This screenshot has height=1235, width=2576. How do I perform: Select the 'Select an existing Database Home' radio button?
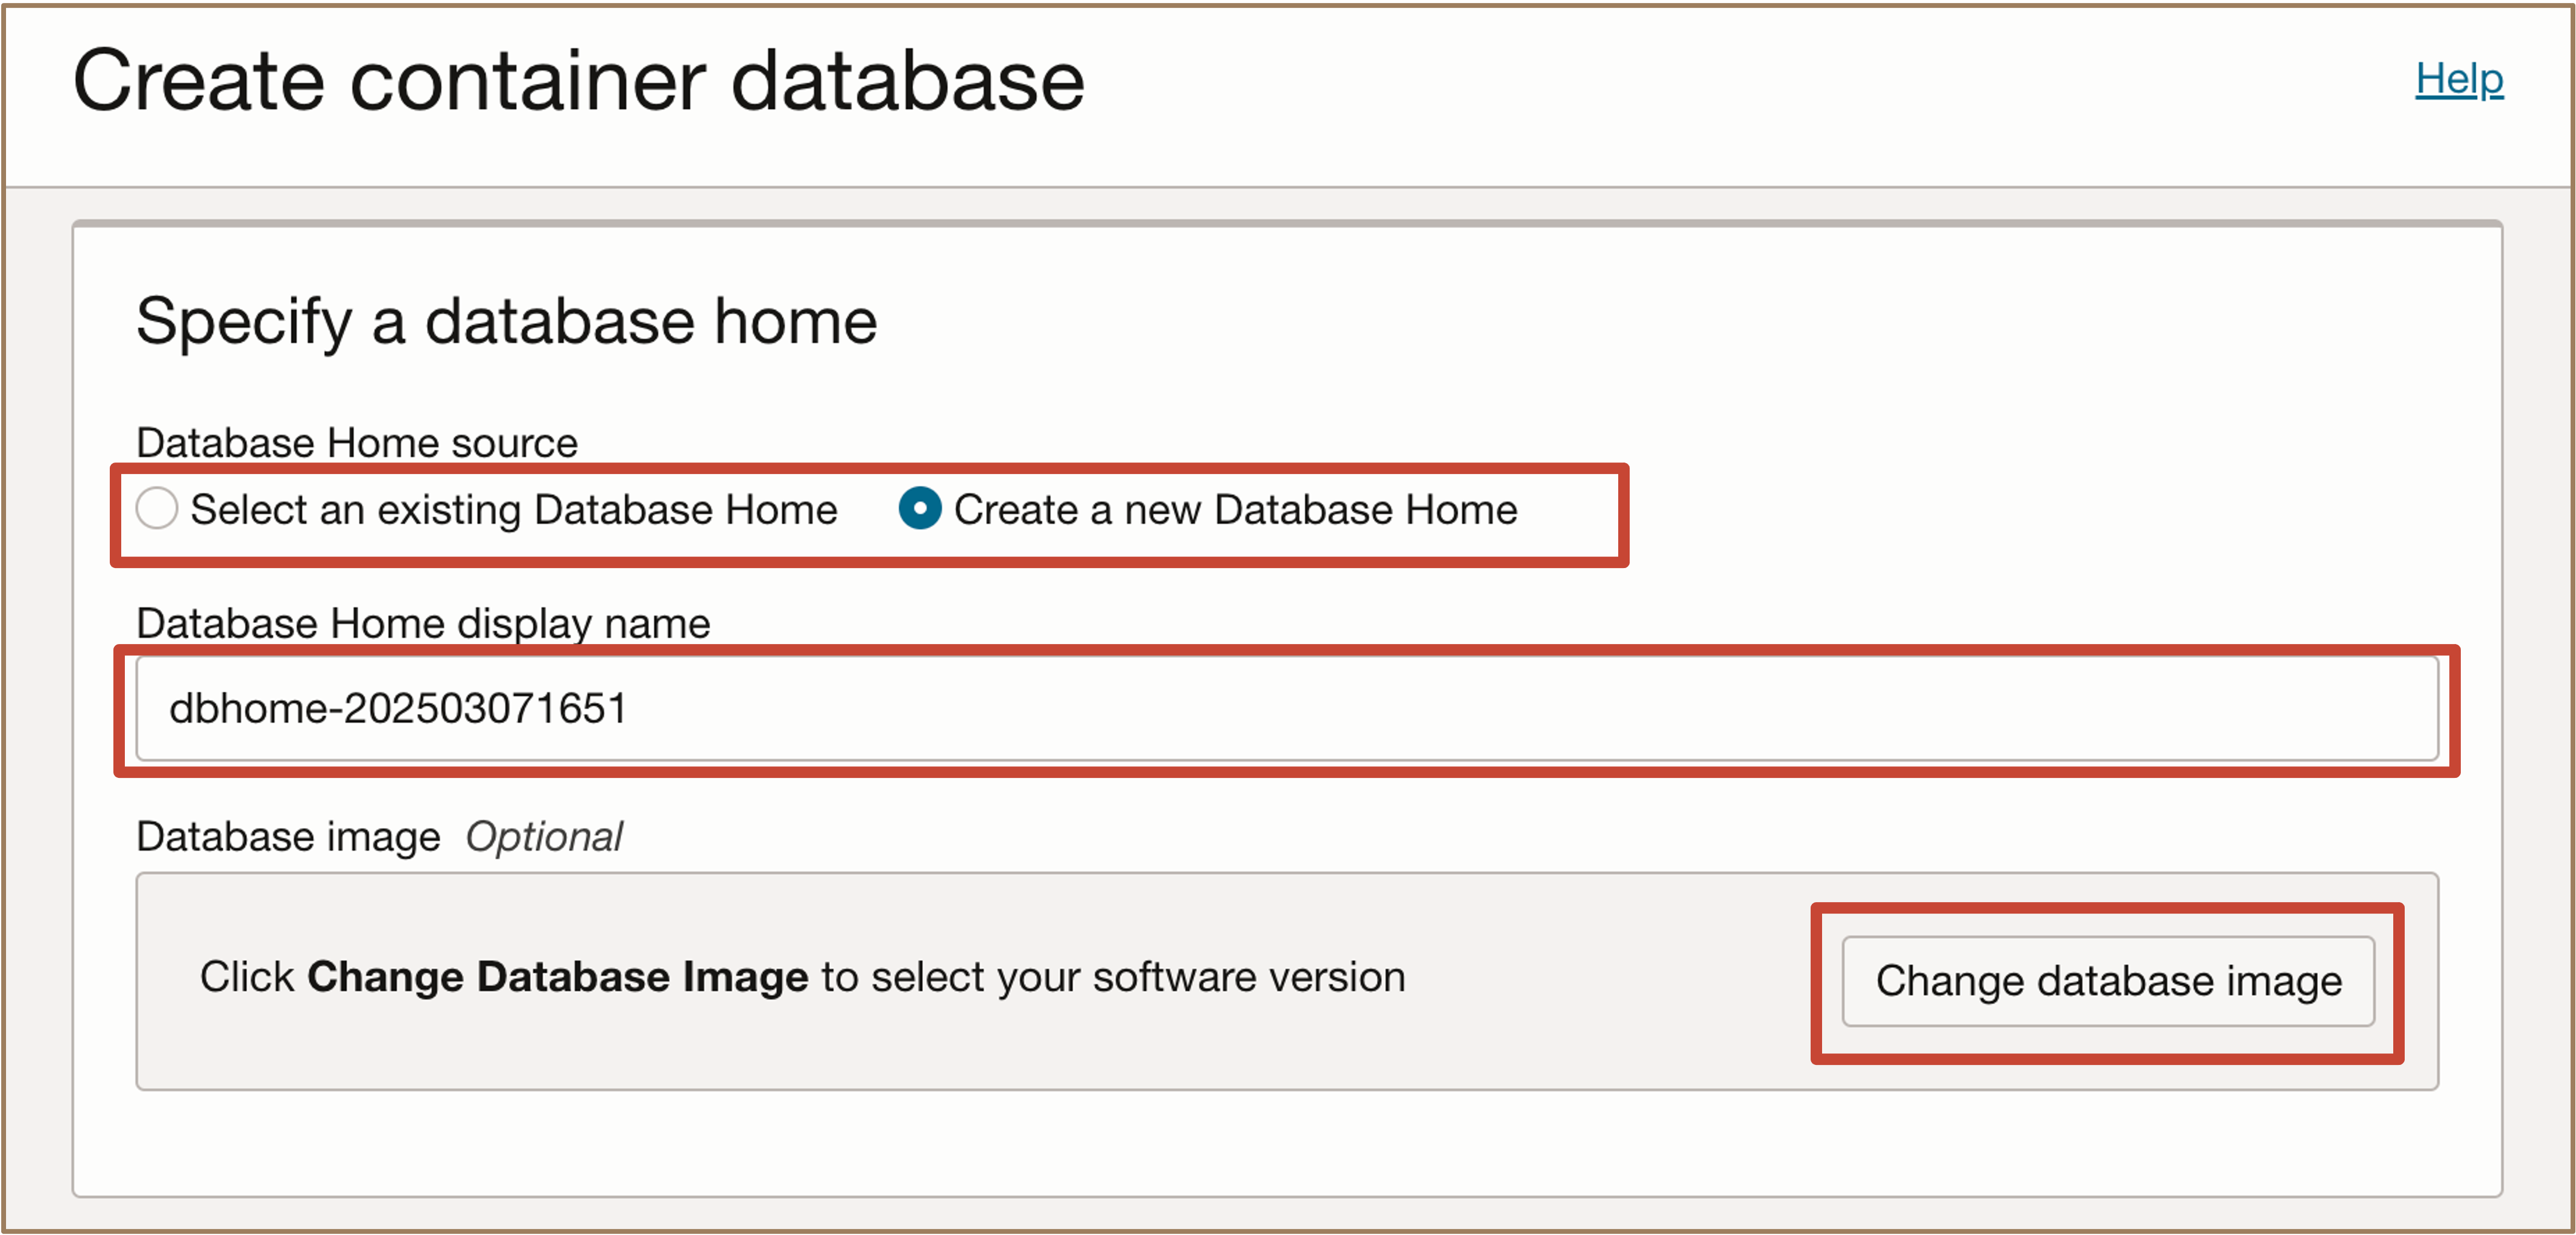tap(157, 508)
